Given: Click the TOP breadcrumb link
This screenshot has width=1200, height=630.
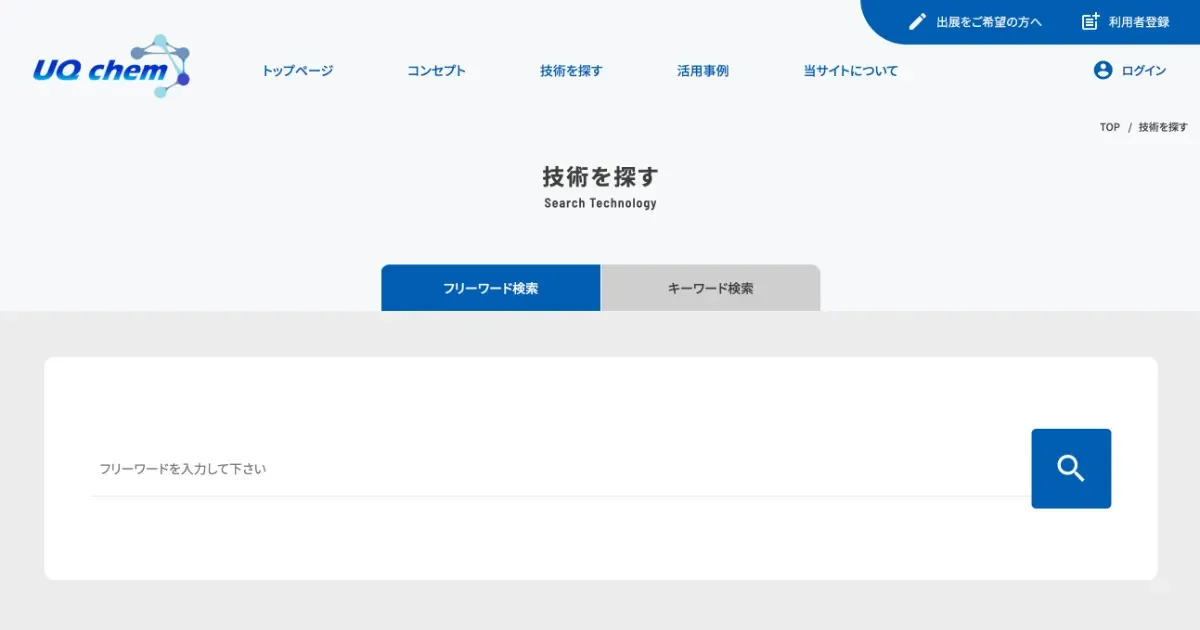Looking at the screenshot, I should pyautogui.click(x=1110, y=127).
